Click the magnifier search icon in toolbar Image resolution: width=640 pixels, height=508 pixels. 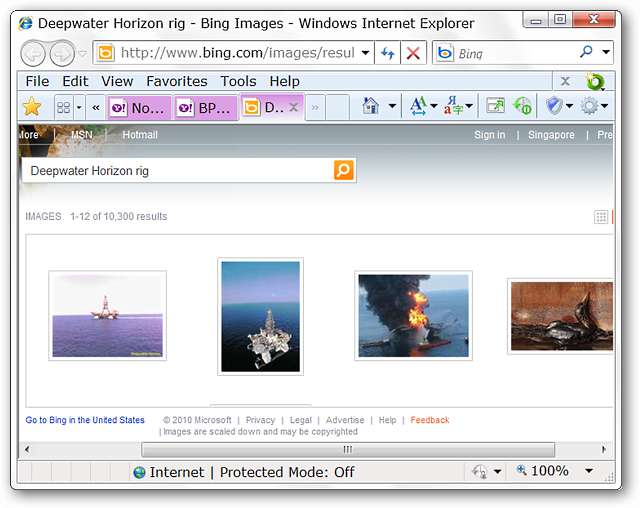586,52
